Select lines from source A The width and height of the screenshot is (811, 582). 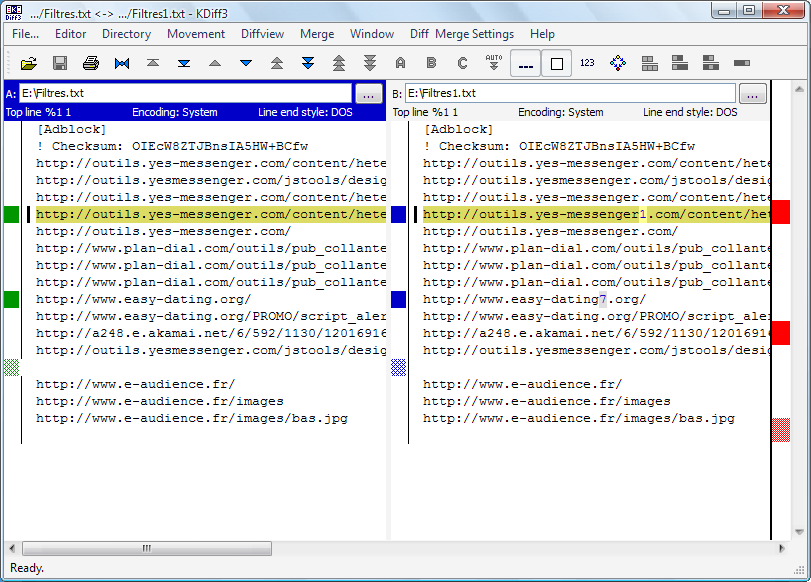[x=400, y=63]
